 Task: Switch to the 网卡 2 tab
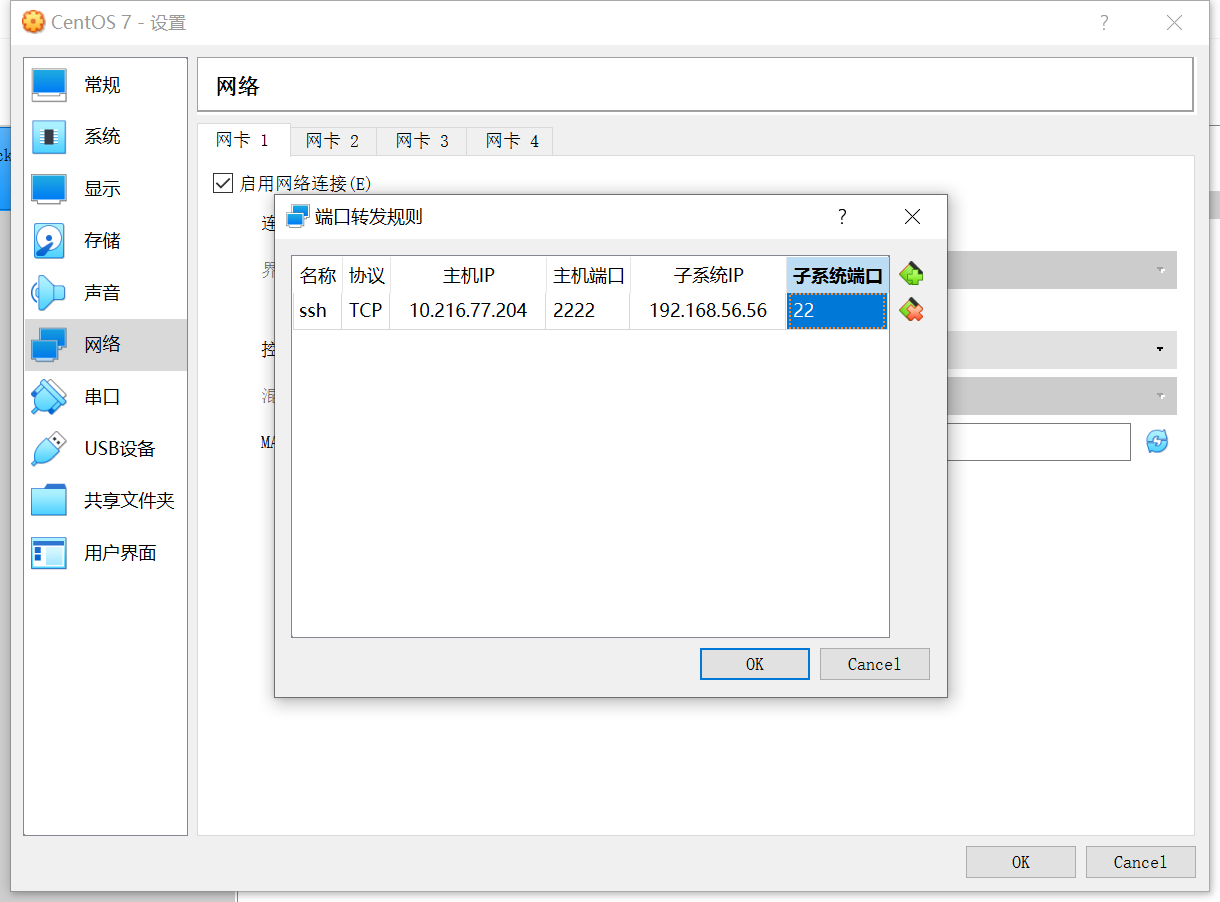click(333, 141)
